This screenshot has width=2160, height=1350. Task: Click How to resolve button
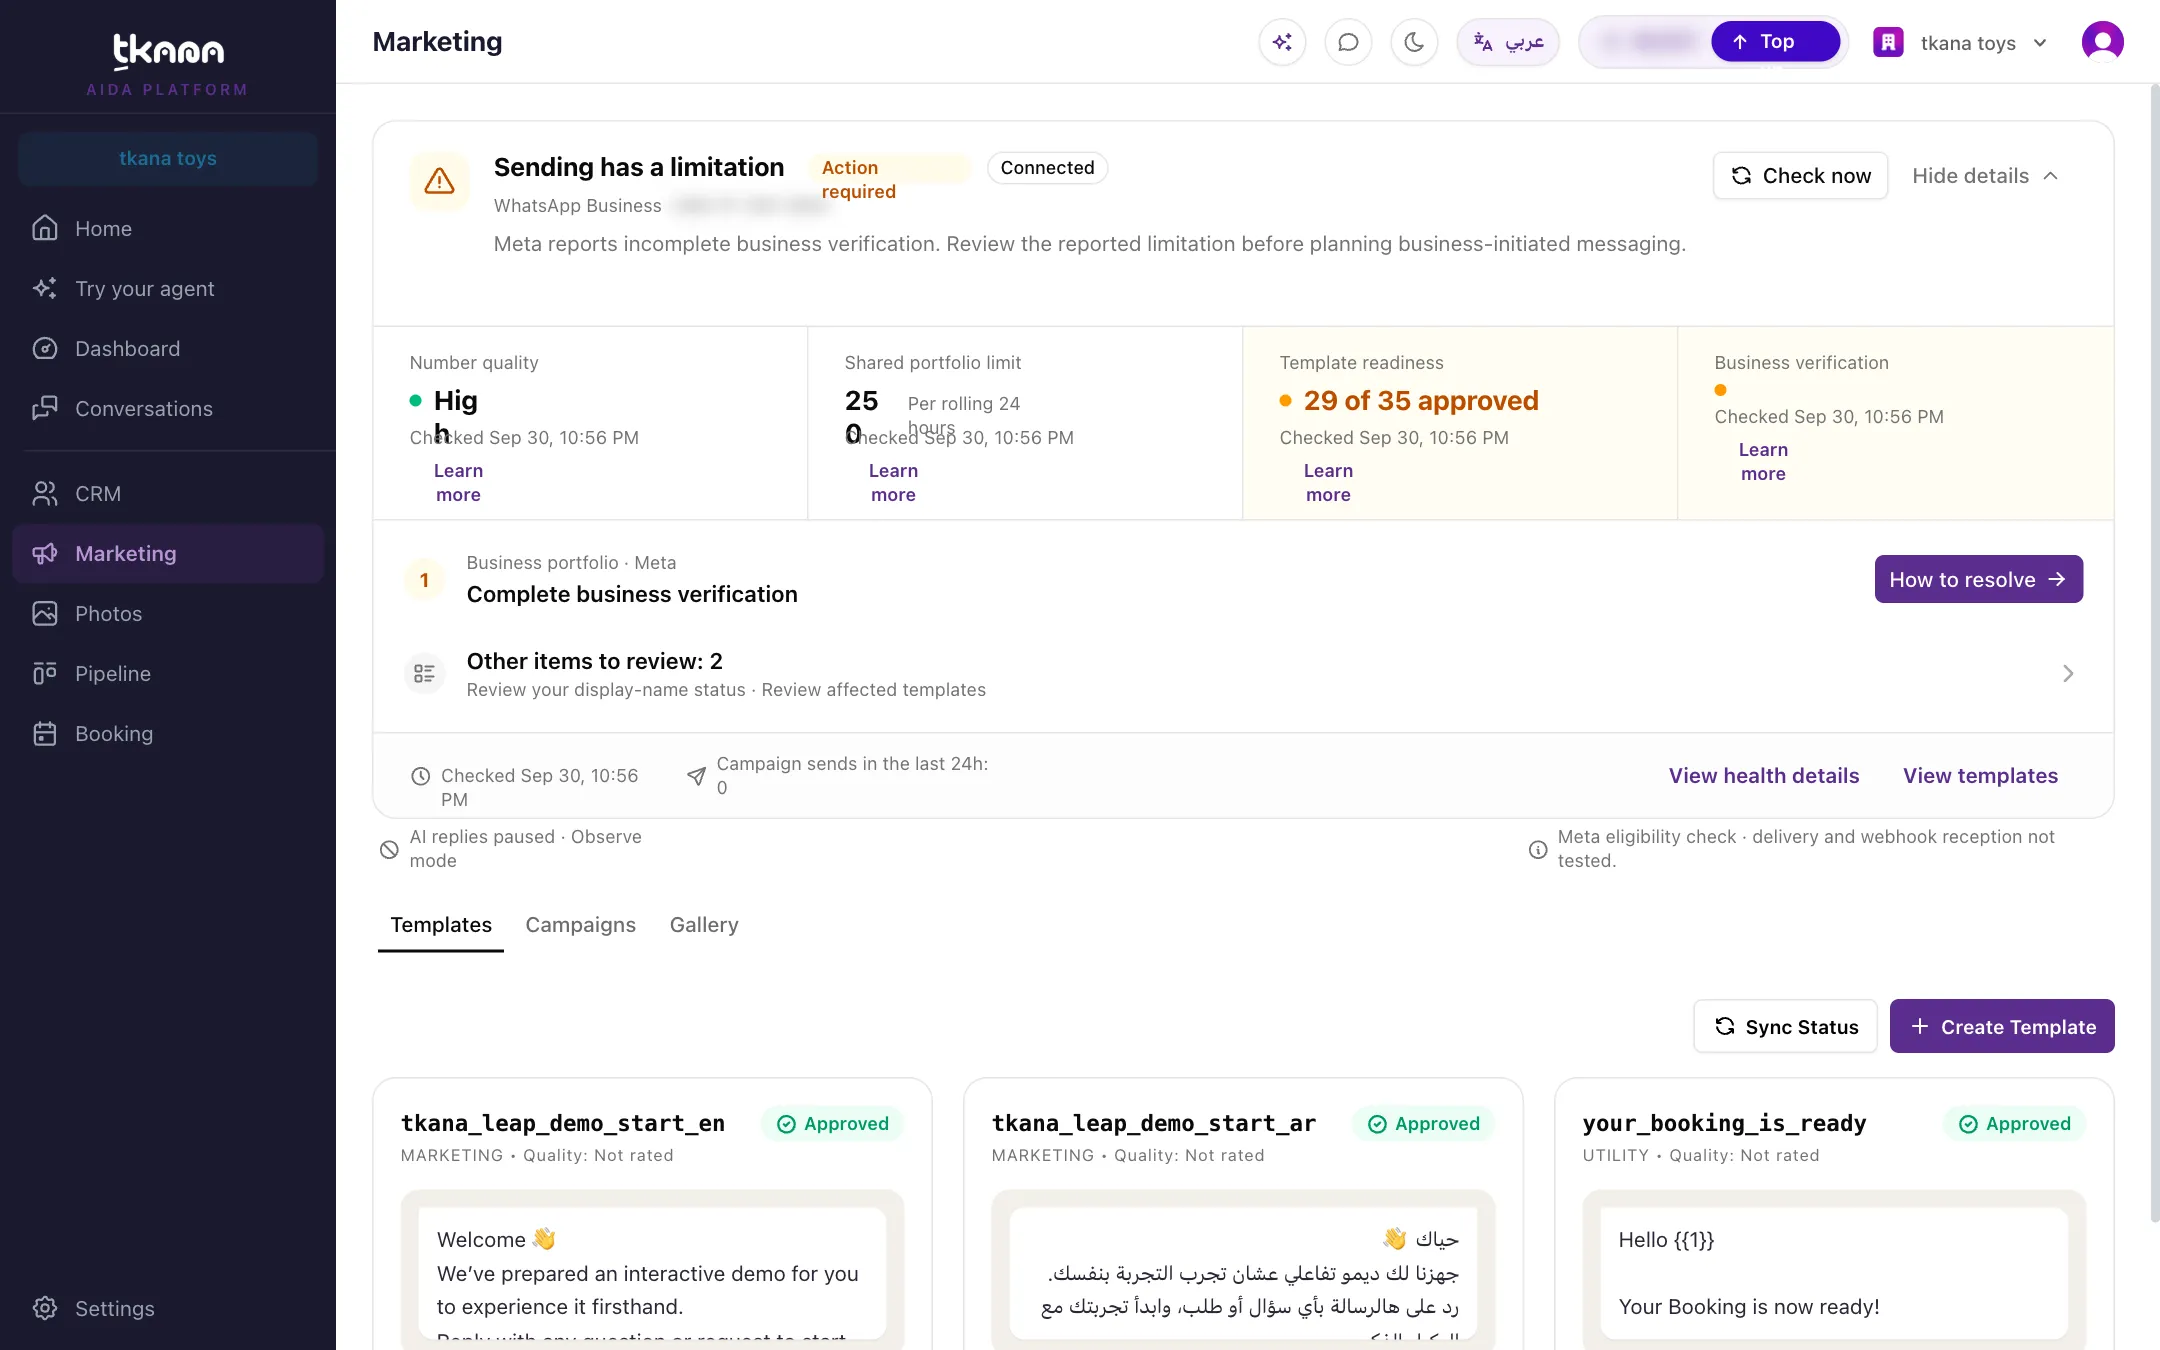[x=1978, y=579]
